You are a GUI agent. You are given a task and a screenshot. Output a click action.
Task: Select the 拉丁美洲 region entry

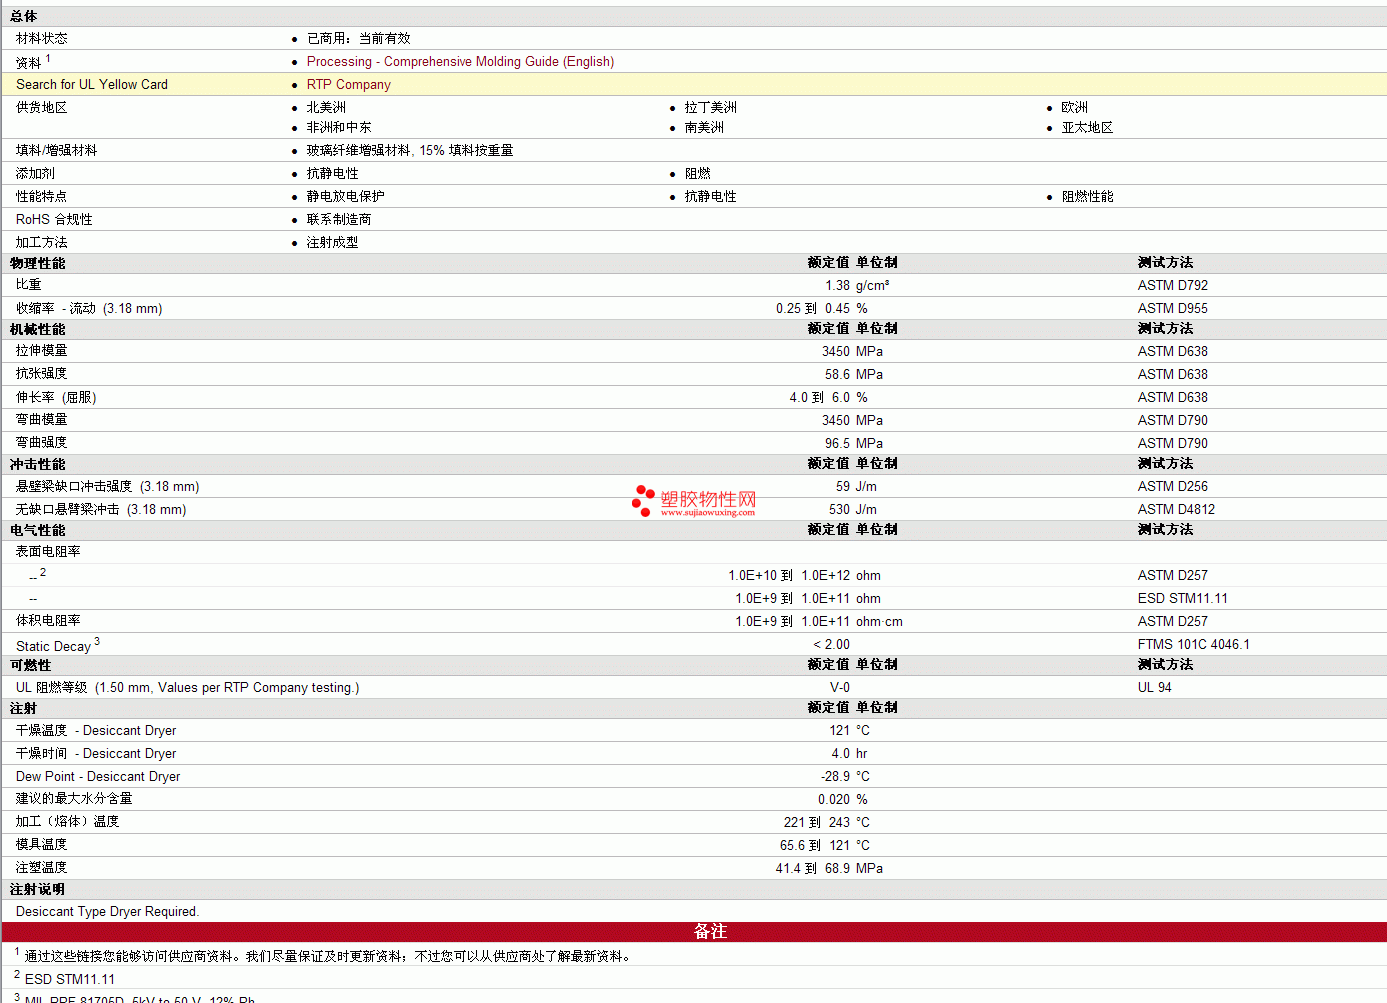pos(710,108)
